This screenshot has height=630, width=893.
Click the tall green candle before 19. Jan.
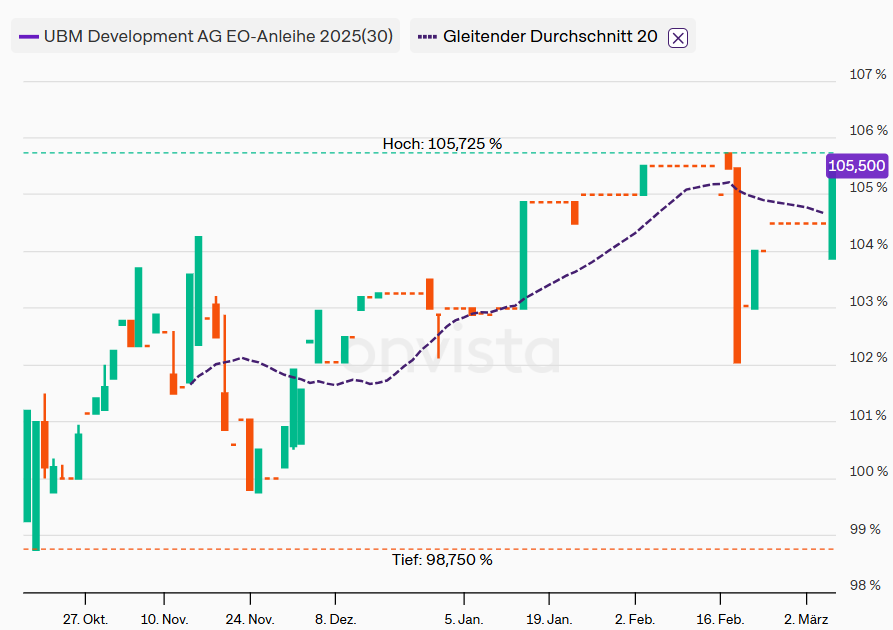523,255
